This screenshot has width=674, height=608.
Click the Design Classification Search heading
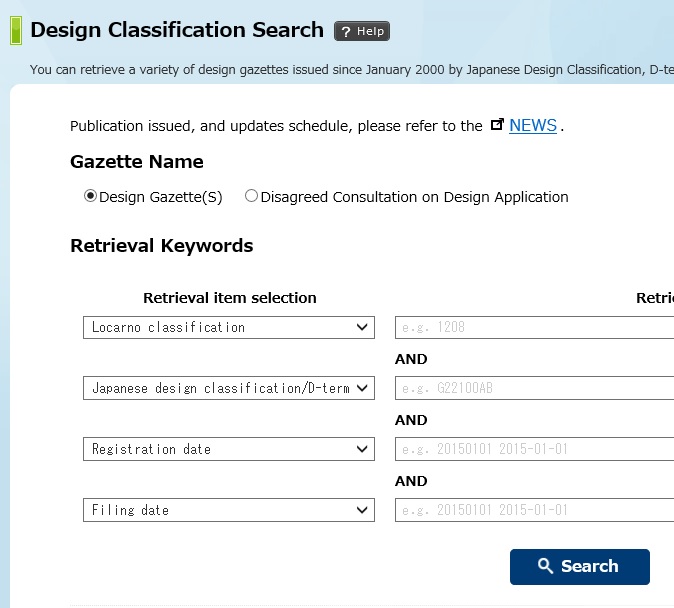(177, 30)
